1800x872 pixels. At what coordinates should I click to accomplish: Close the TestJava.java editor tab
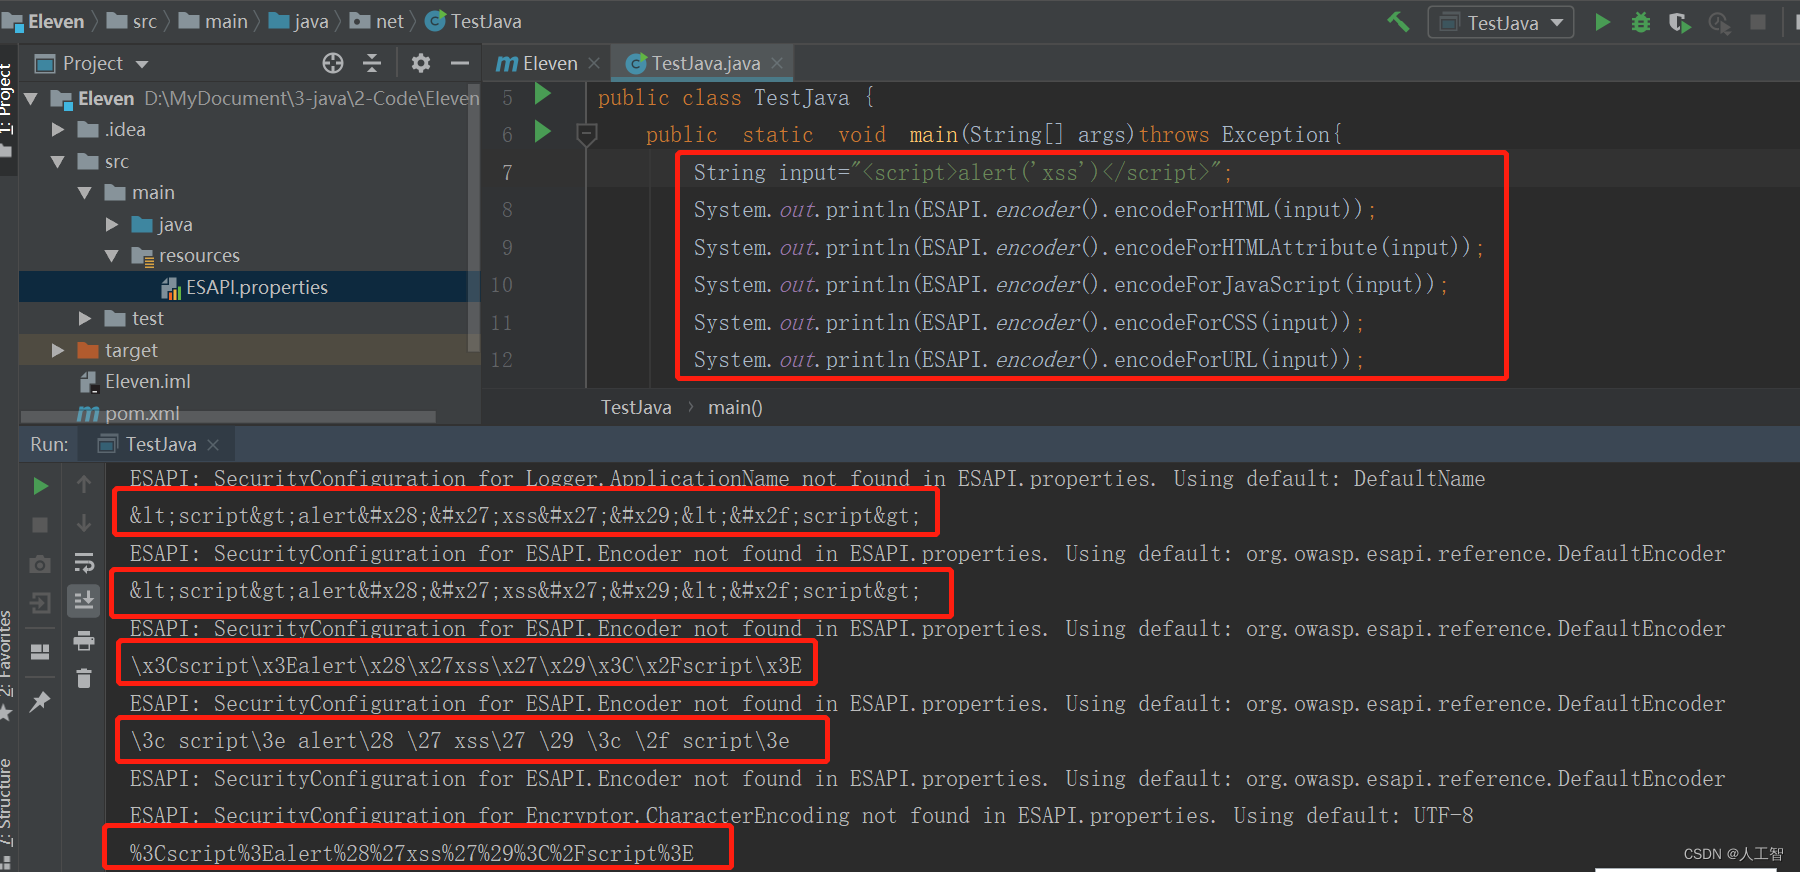click(x=777, y=63)
